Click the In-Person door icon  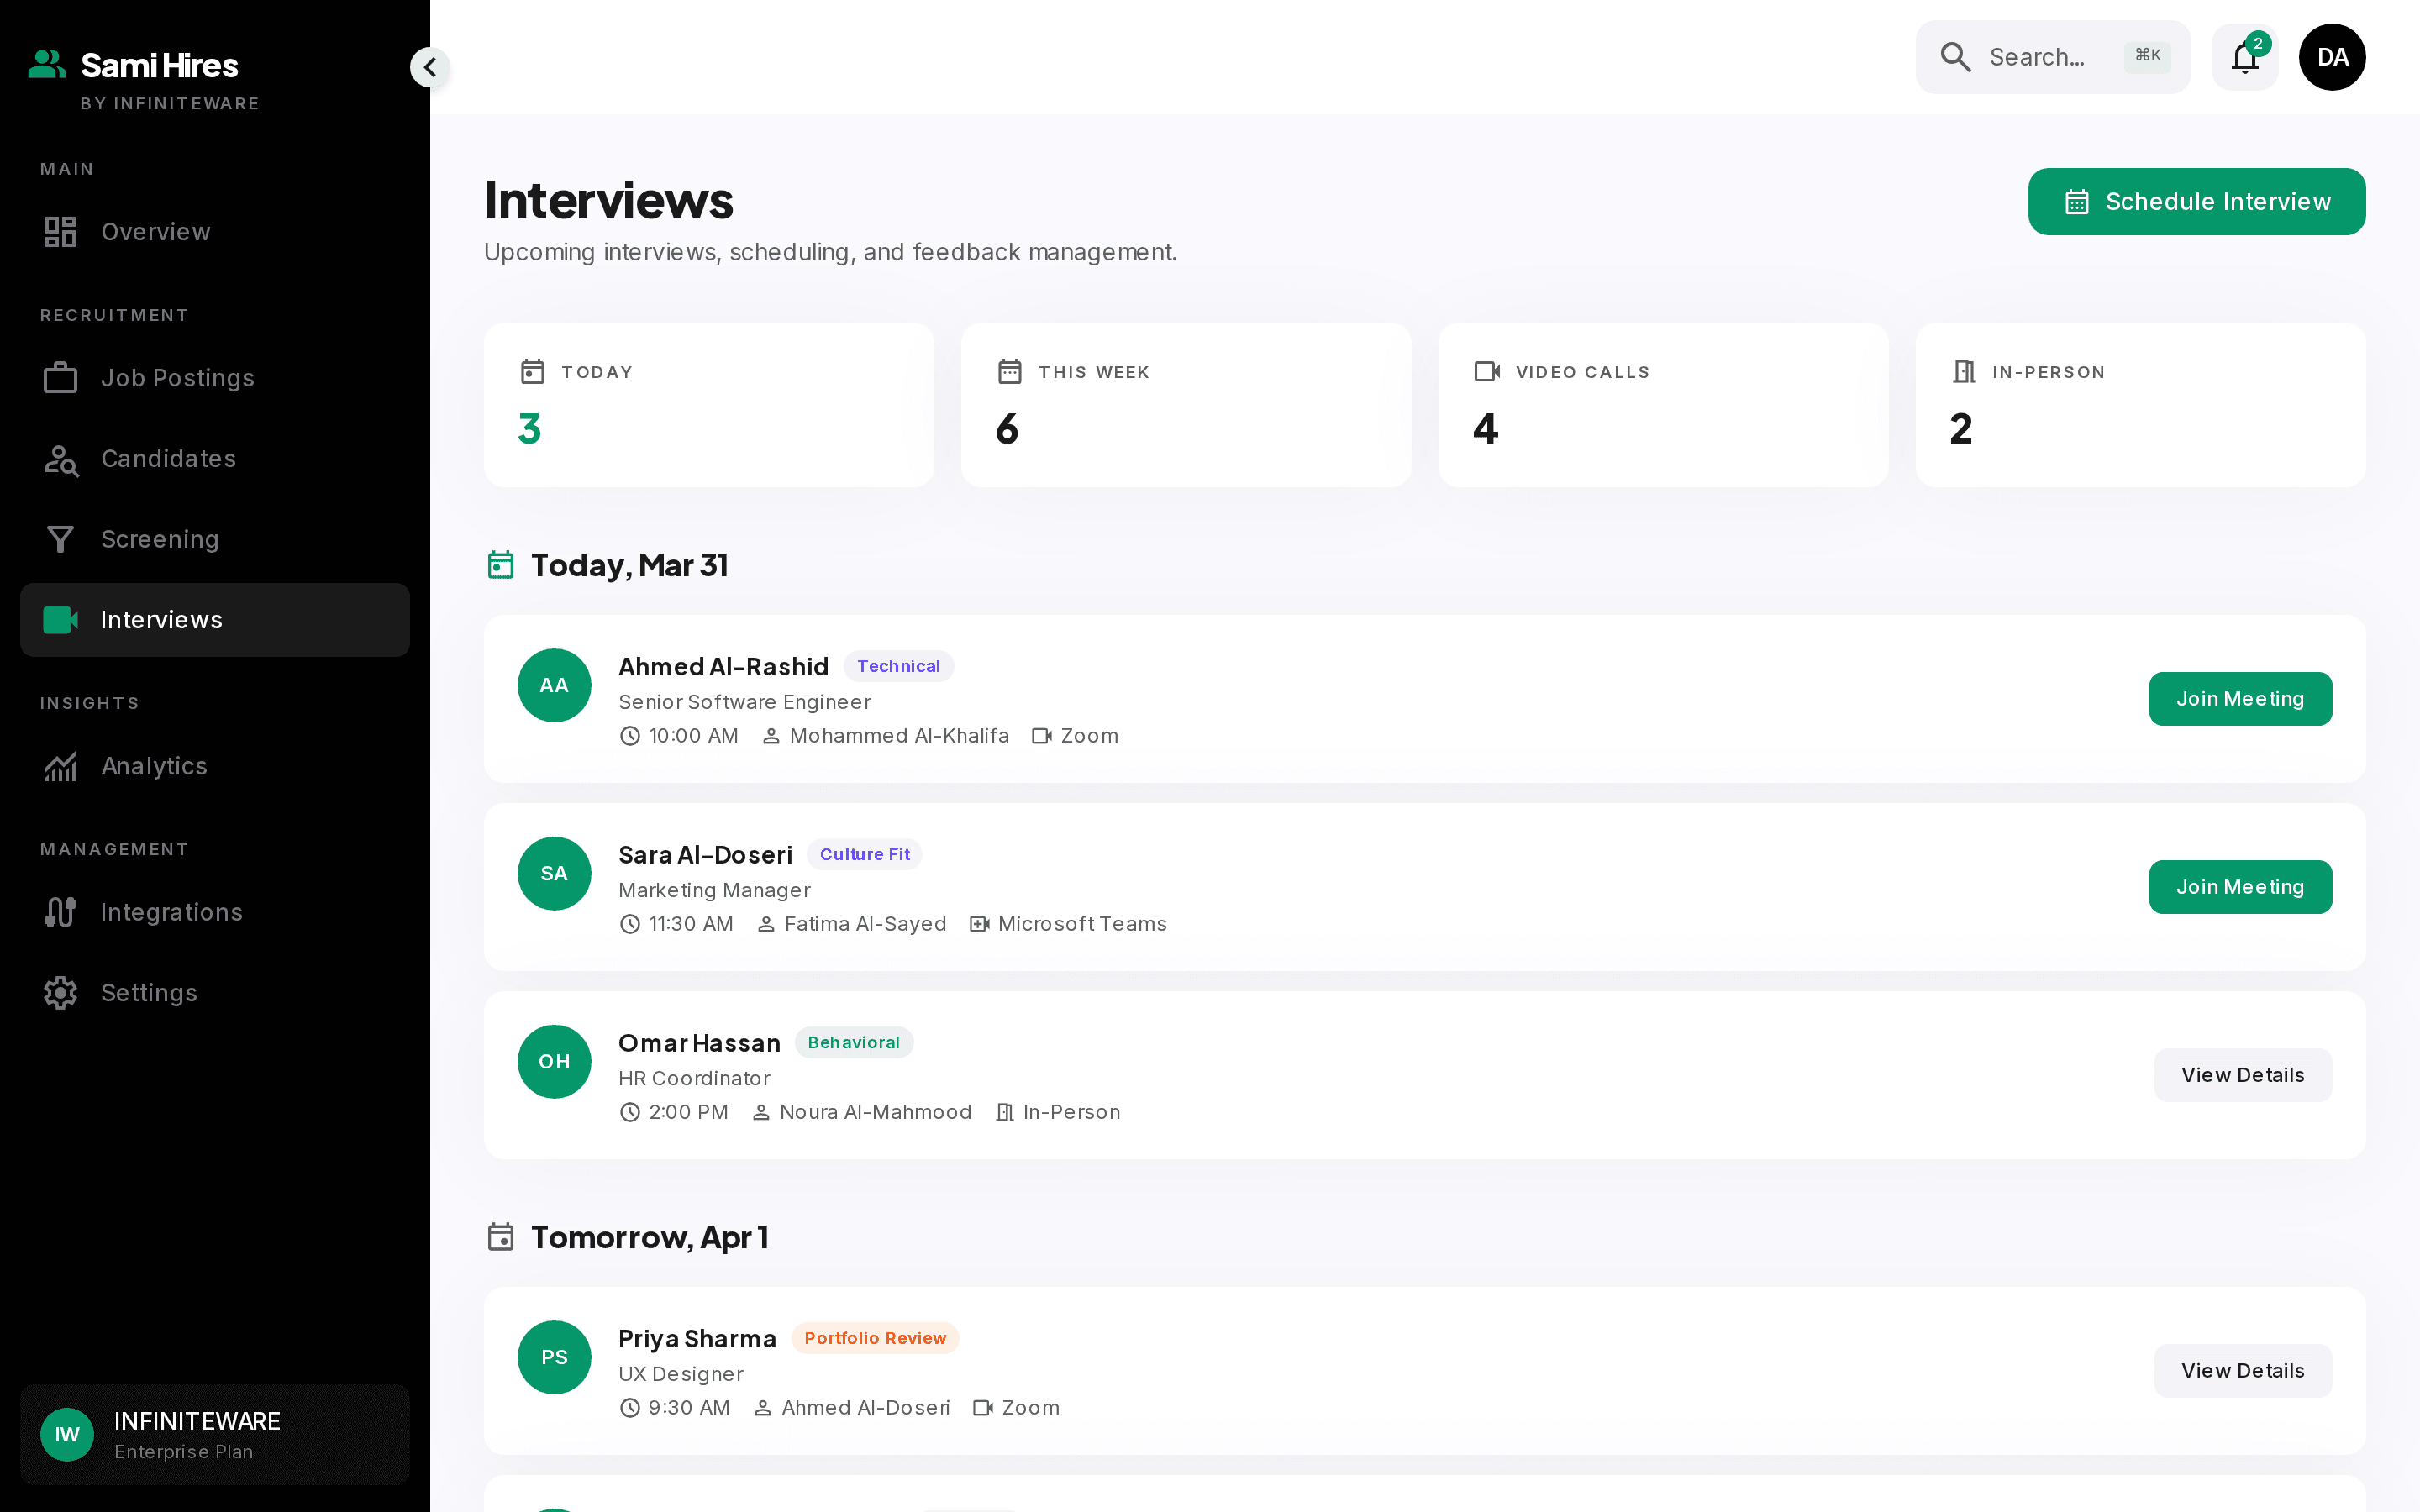click(1964, 372)
